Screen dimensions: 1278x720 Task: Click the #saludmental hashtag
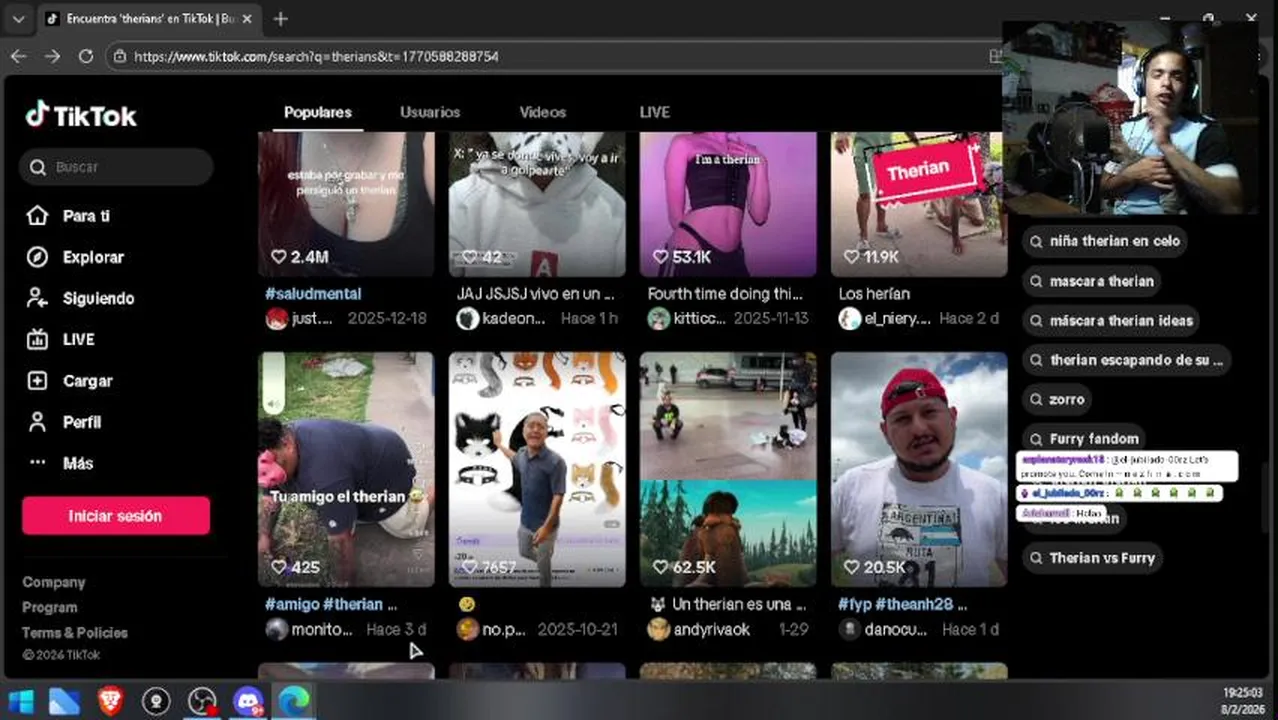313,294
